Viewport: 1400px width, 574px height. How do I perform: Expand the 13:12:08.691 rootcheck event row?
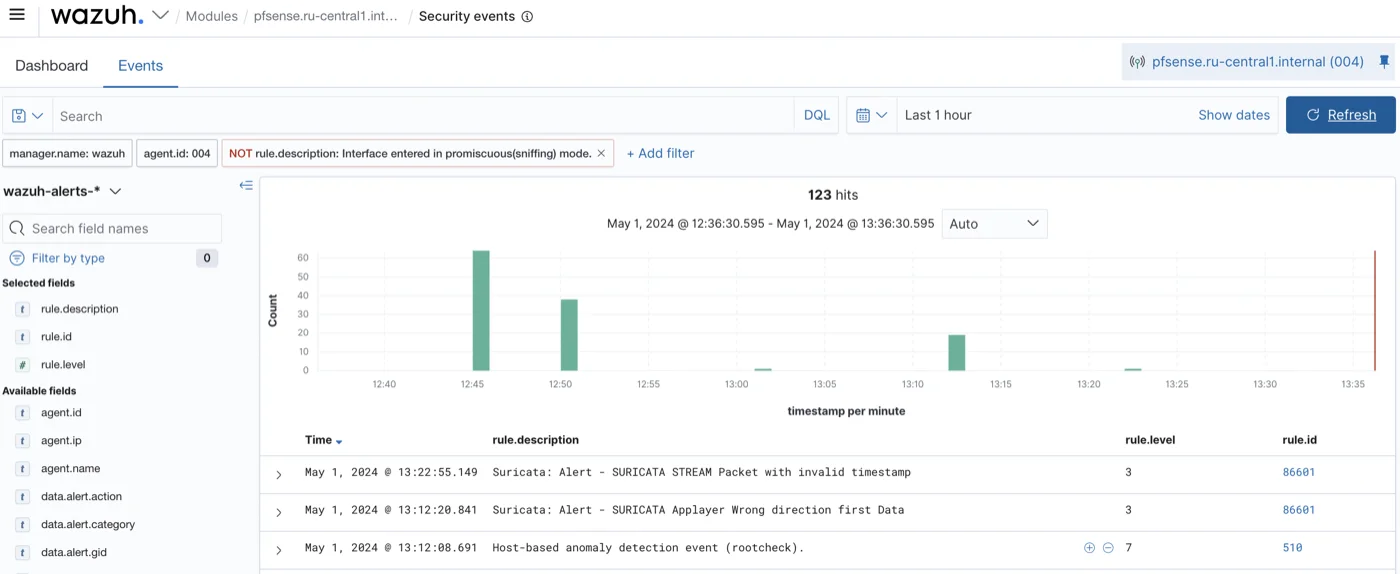tap(279, 550)
